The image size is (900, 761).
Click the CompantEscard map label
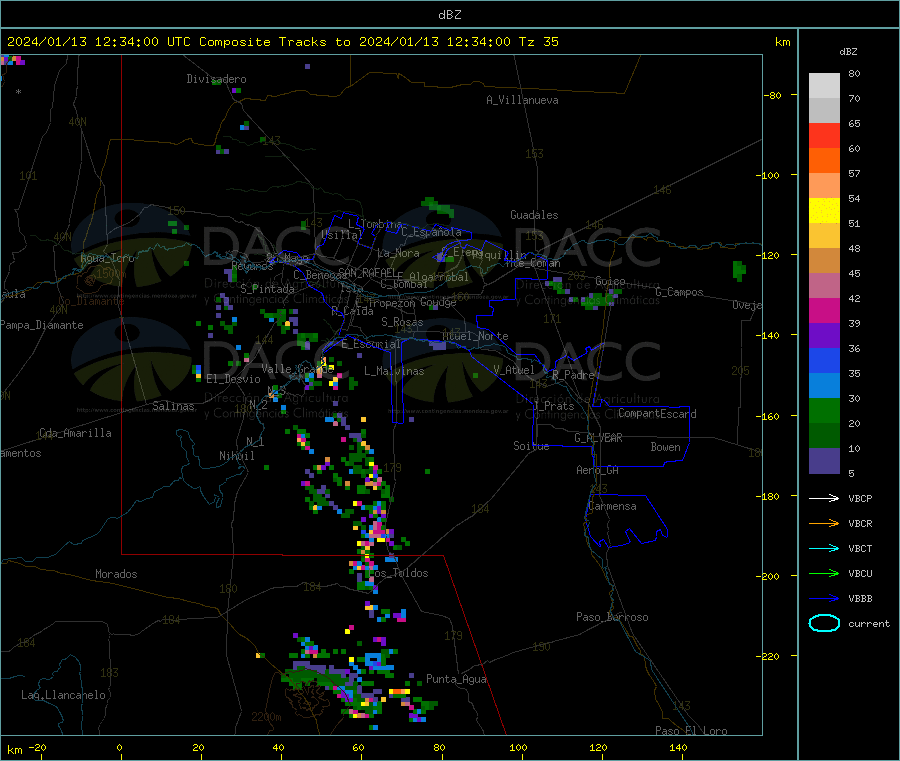(657, 413)
